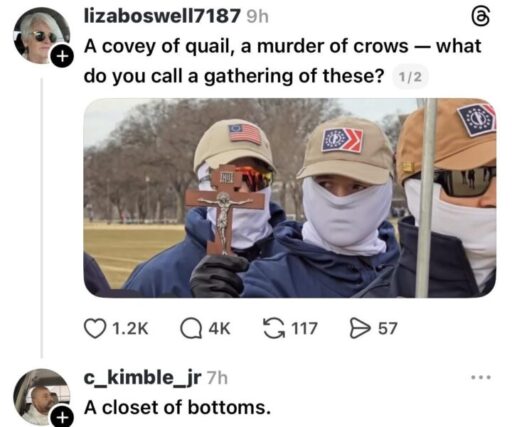512x427 pixels.
Task: Tap the 1/2 thread counter badge
Action: click(x=410, y=78)
